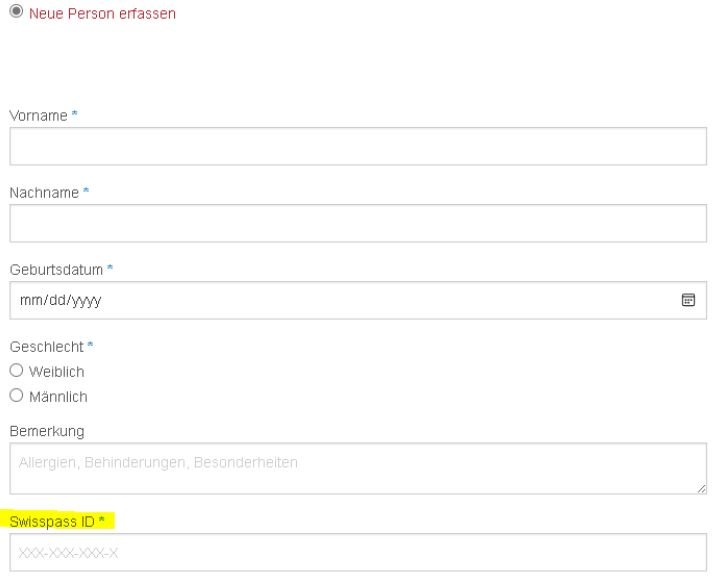Screen dimensions: 719x578
Task: Choose the Männlich gender radio button
Action: coord(16,395)
